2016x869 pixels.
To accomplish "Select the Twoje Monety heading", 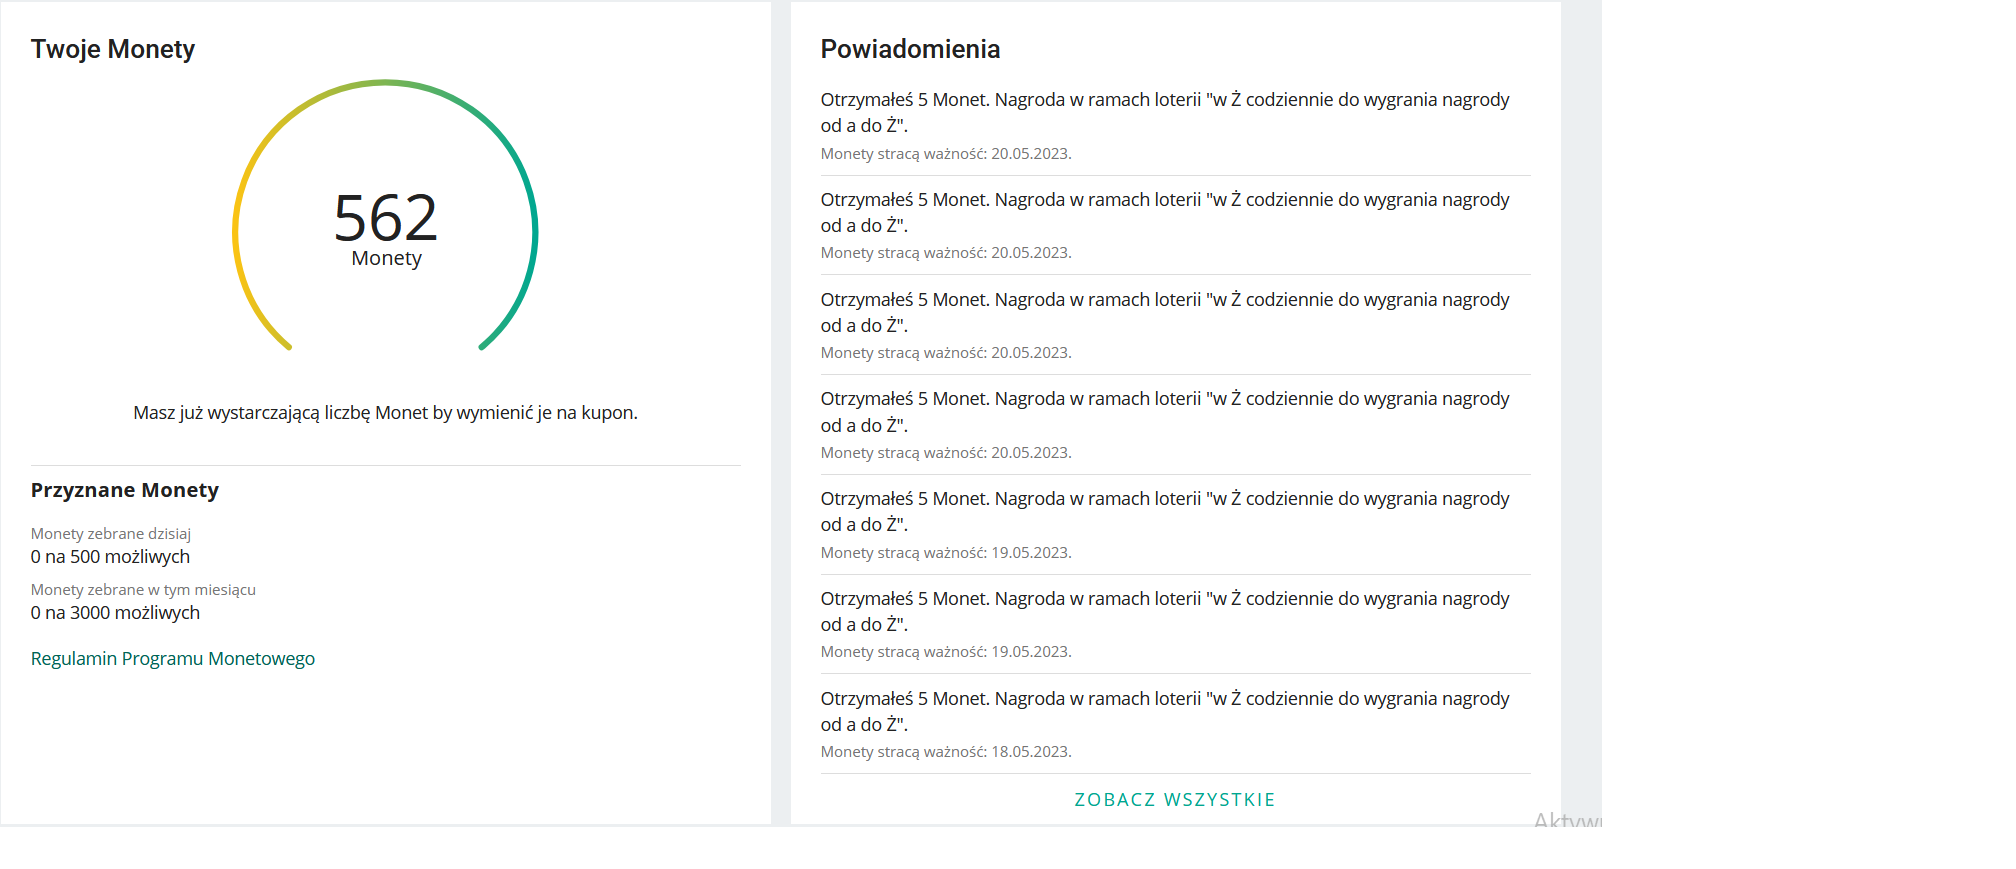I will pos(113,49).
